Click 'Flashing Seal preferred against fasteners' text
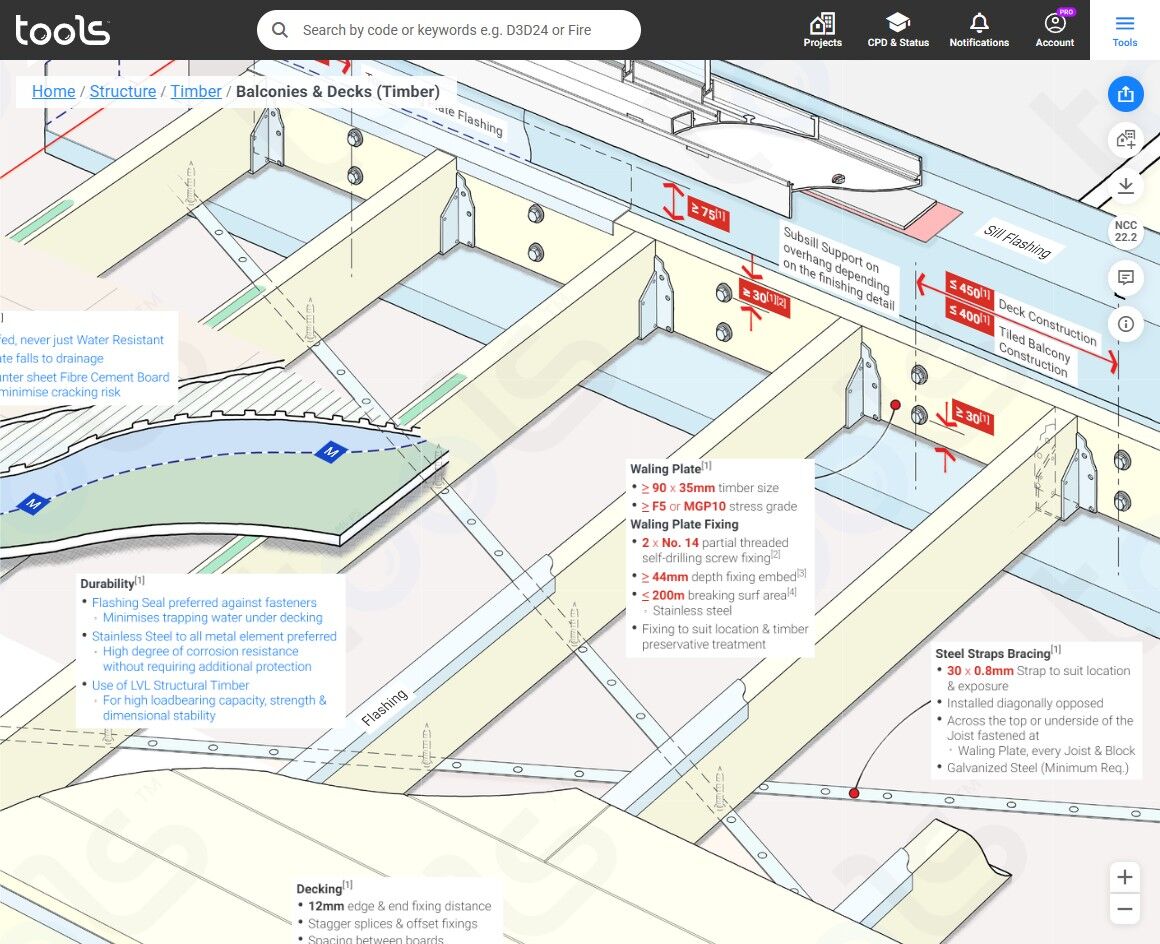 (204, 602)
